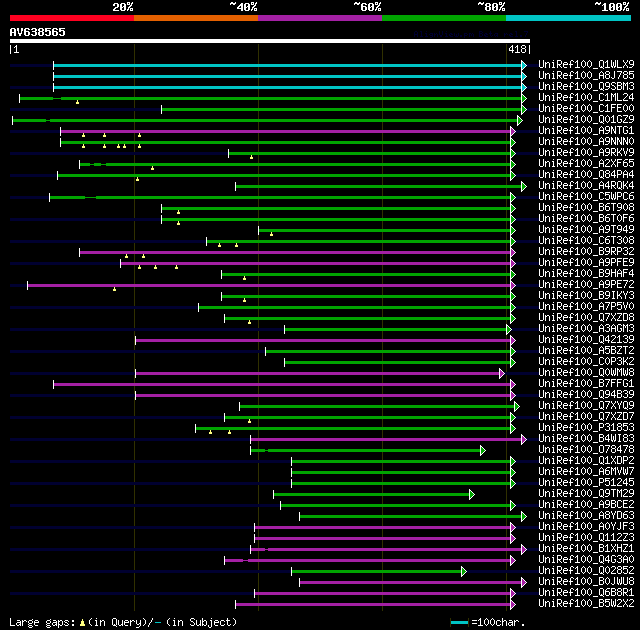Click the cyan alignment bar for UniRef100_Q1WLX9

(x=287, y=65)
